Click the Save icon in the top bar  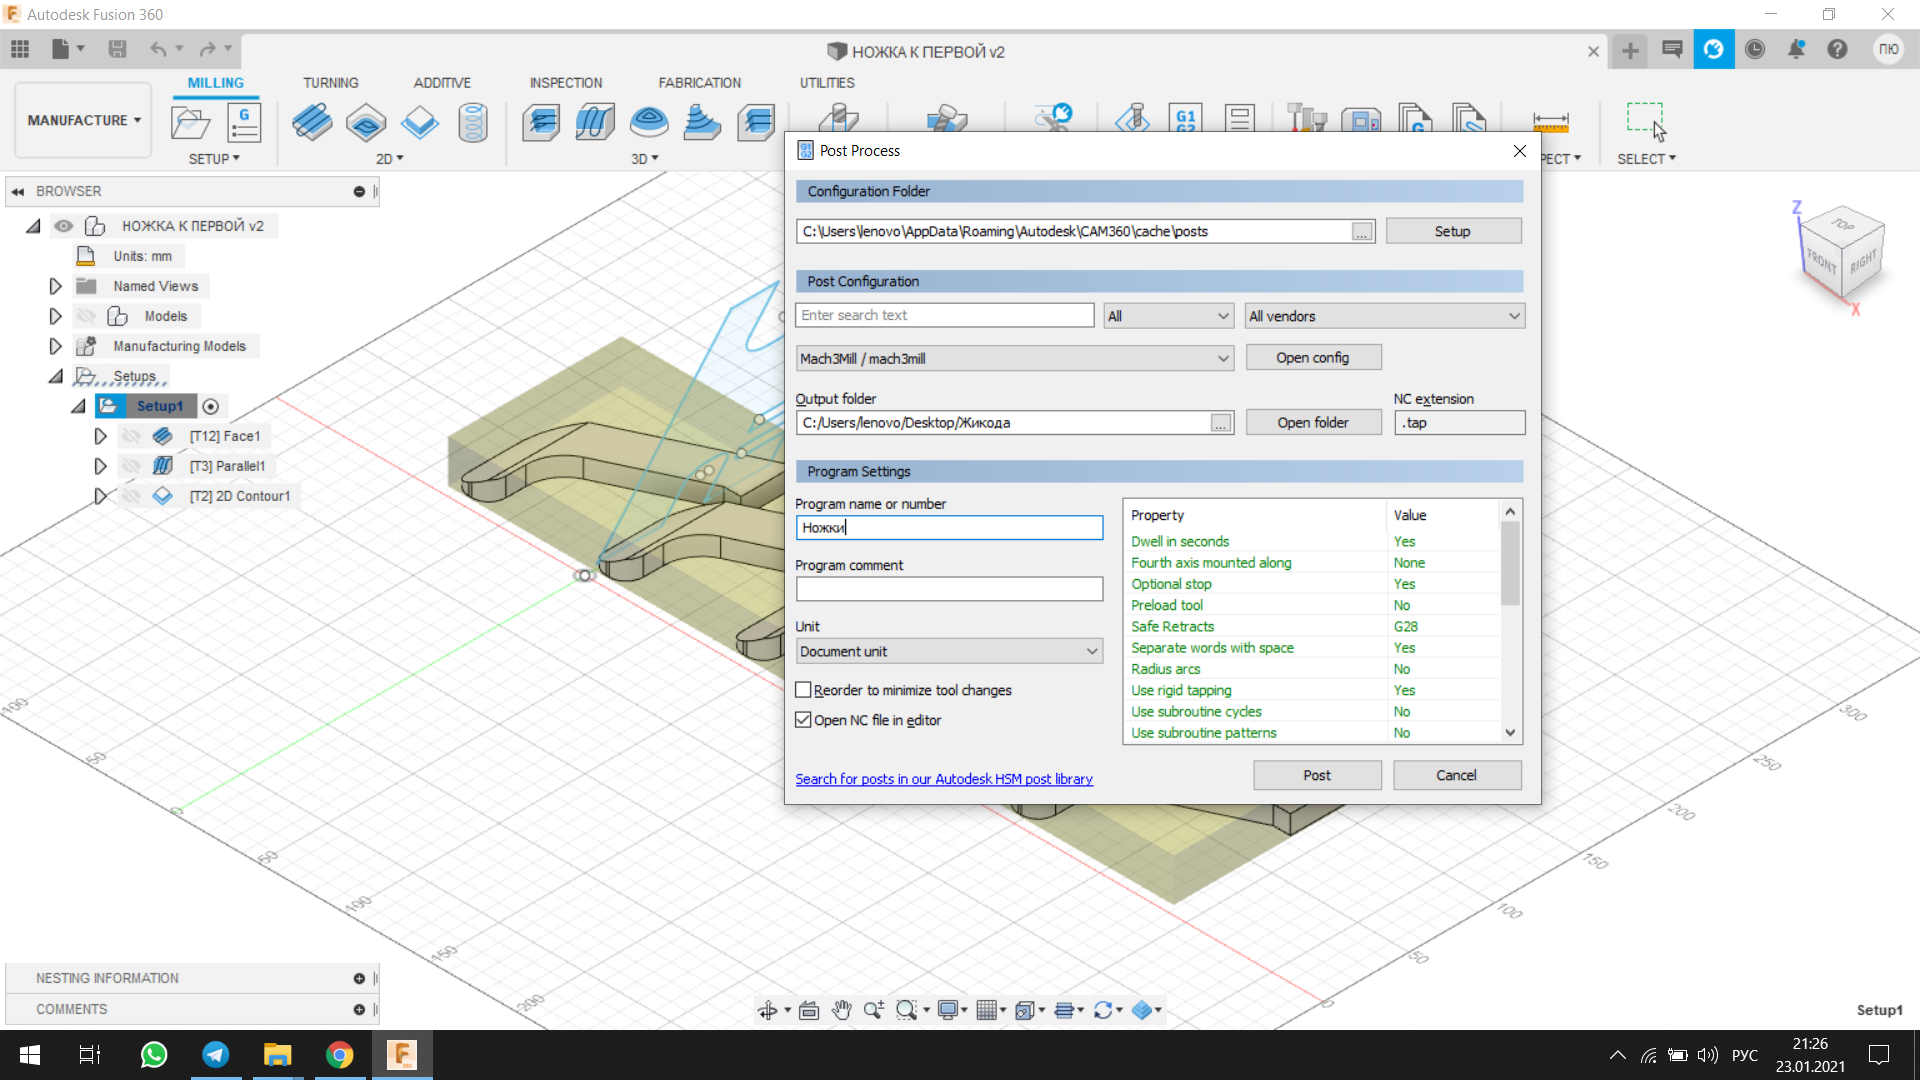117,49
